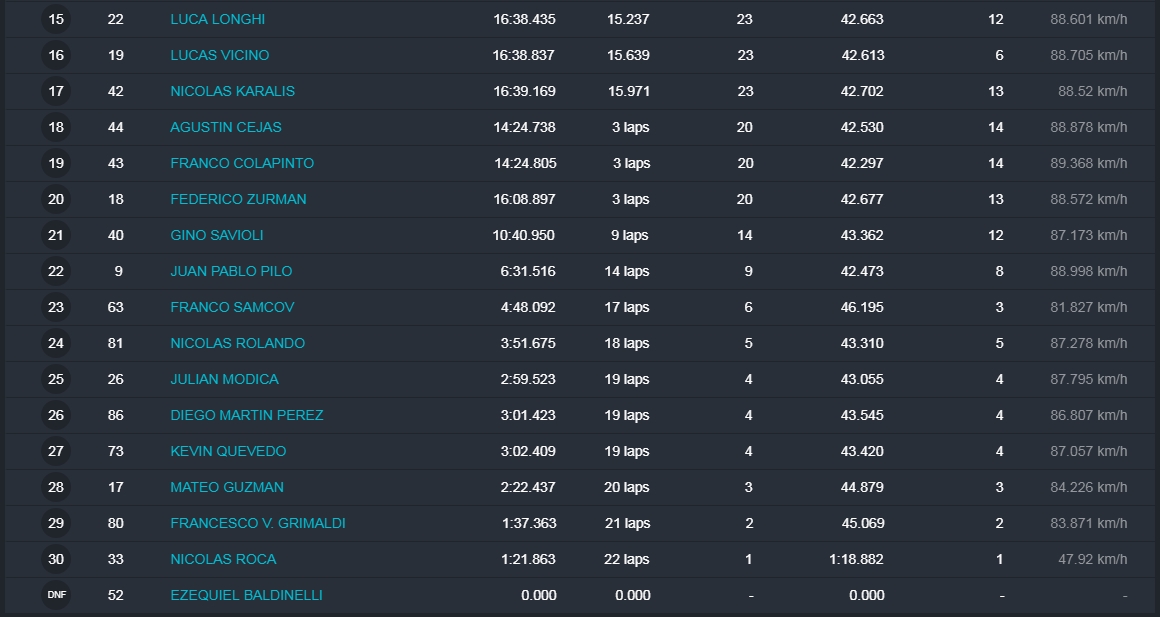Open FRANCESCO V. GRIMALDI driver page

point(258,523)
